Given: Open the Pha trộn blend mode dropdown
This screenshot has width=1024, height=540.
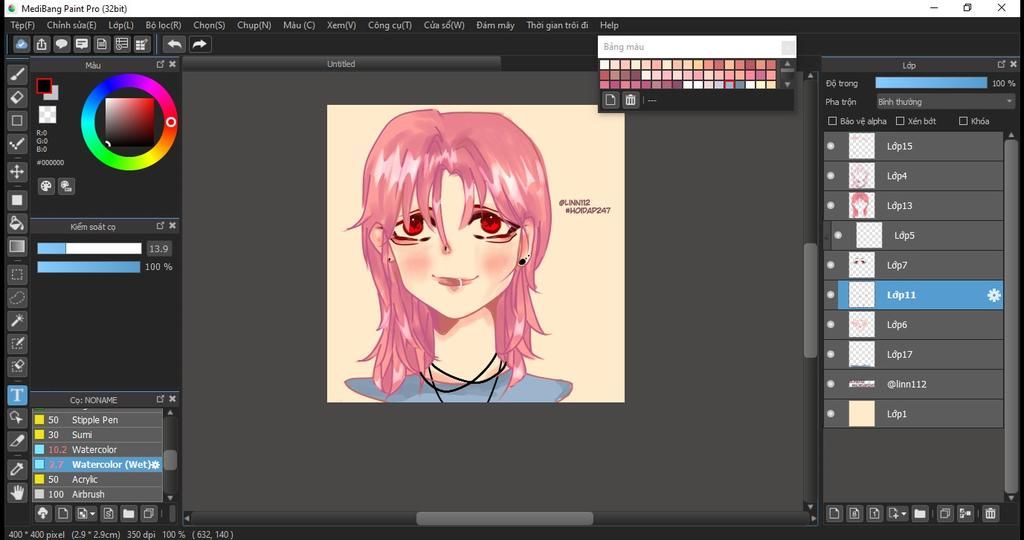Looking at the screenshot, I should tap(946, 102).
